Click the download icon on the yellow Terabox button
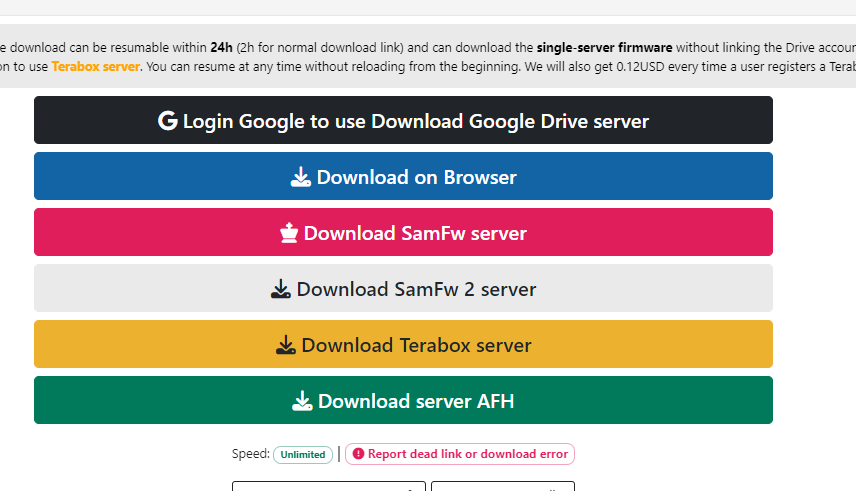The width and height of the screenshot is (856, 491). [286, 345]
